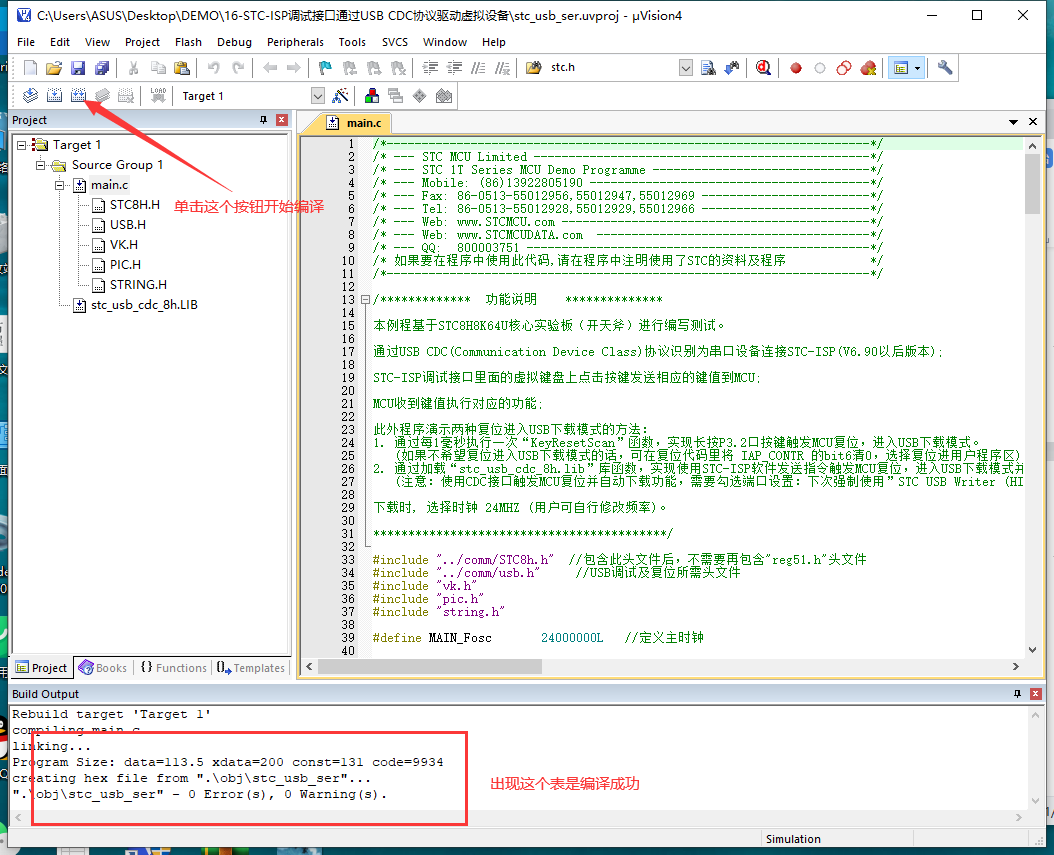
Task: Click the Redo toolbar icon
Action: tap(238, 68)
